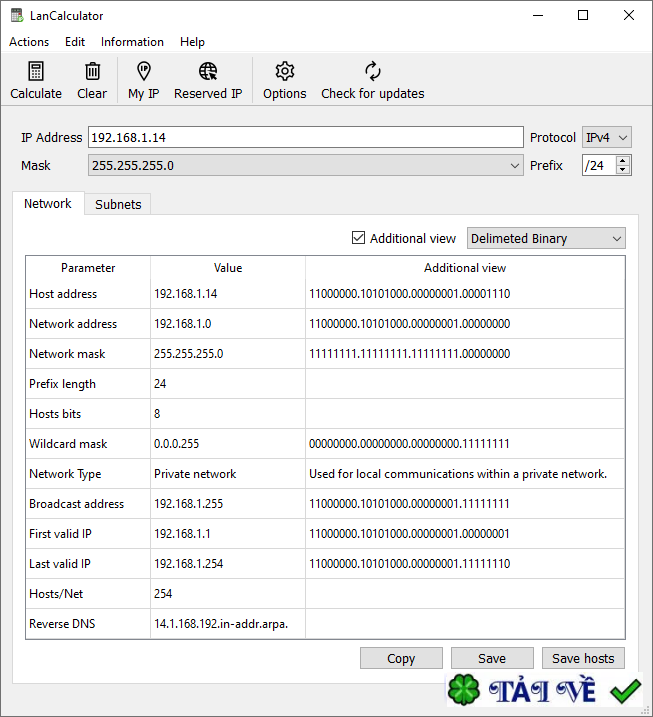Screen dimensions: 653x717
Task: Open the Mask 255.255.255.0 dropdown
Action: [x=305, y=165]
